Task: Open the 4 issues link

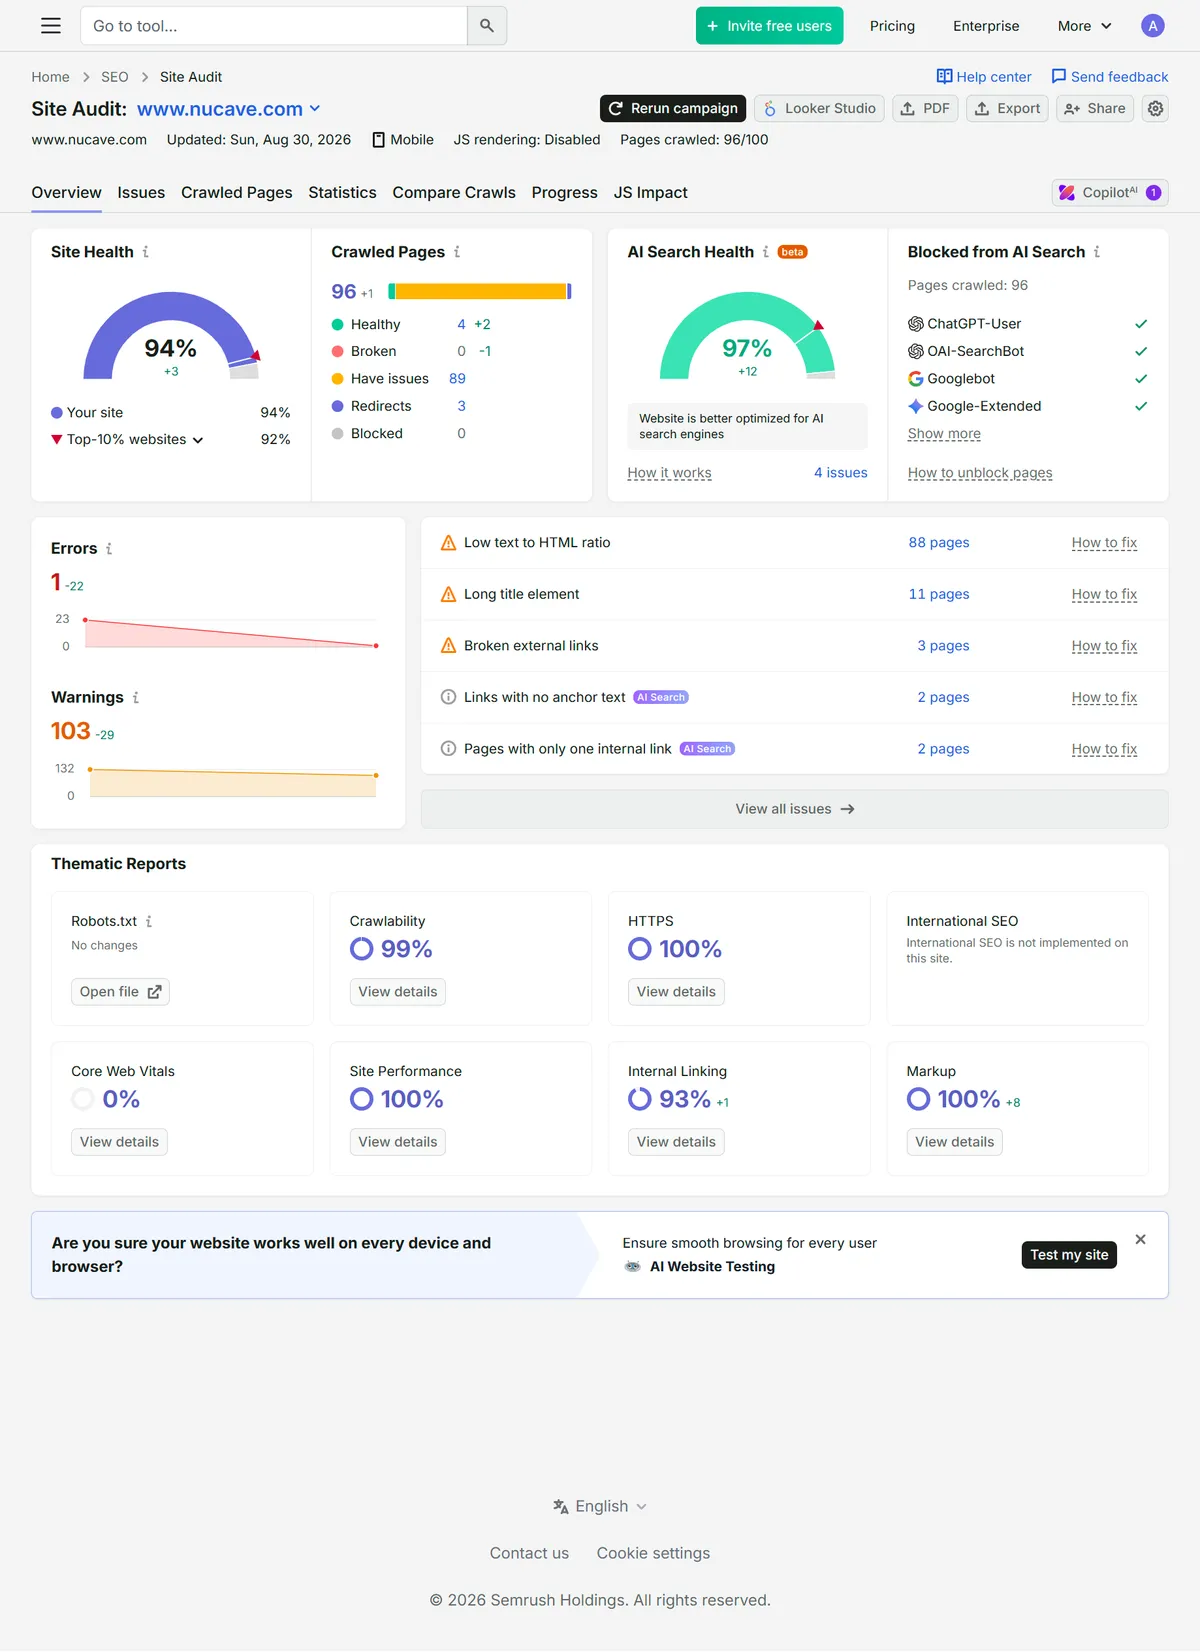Action: (841, 473)
